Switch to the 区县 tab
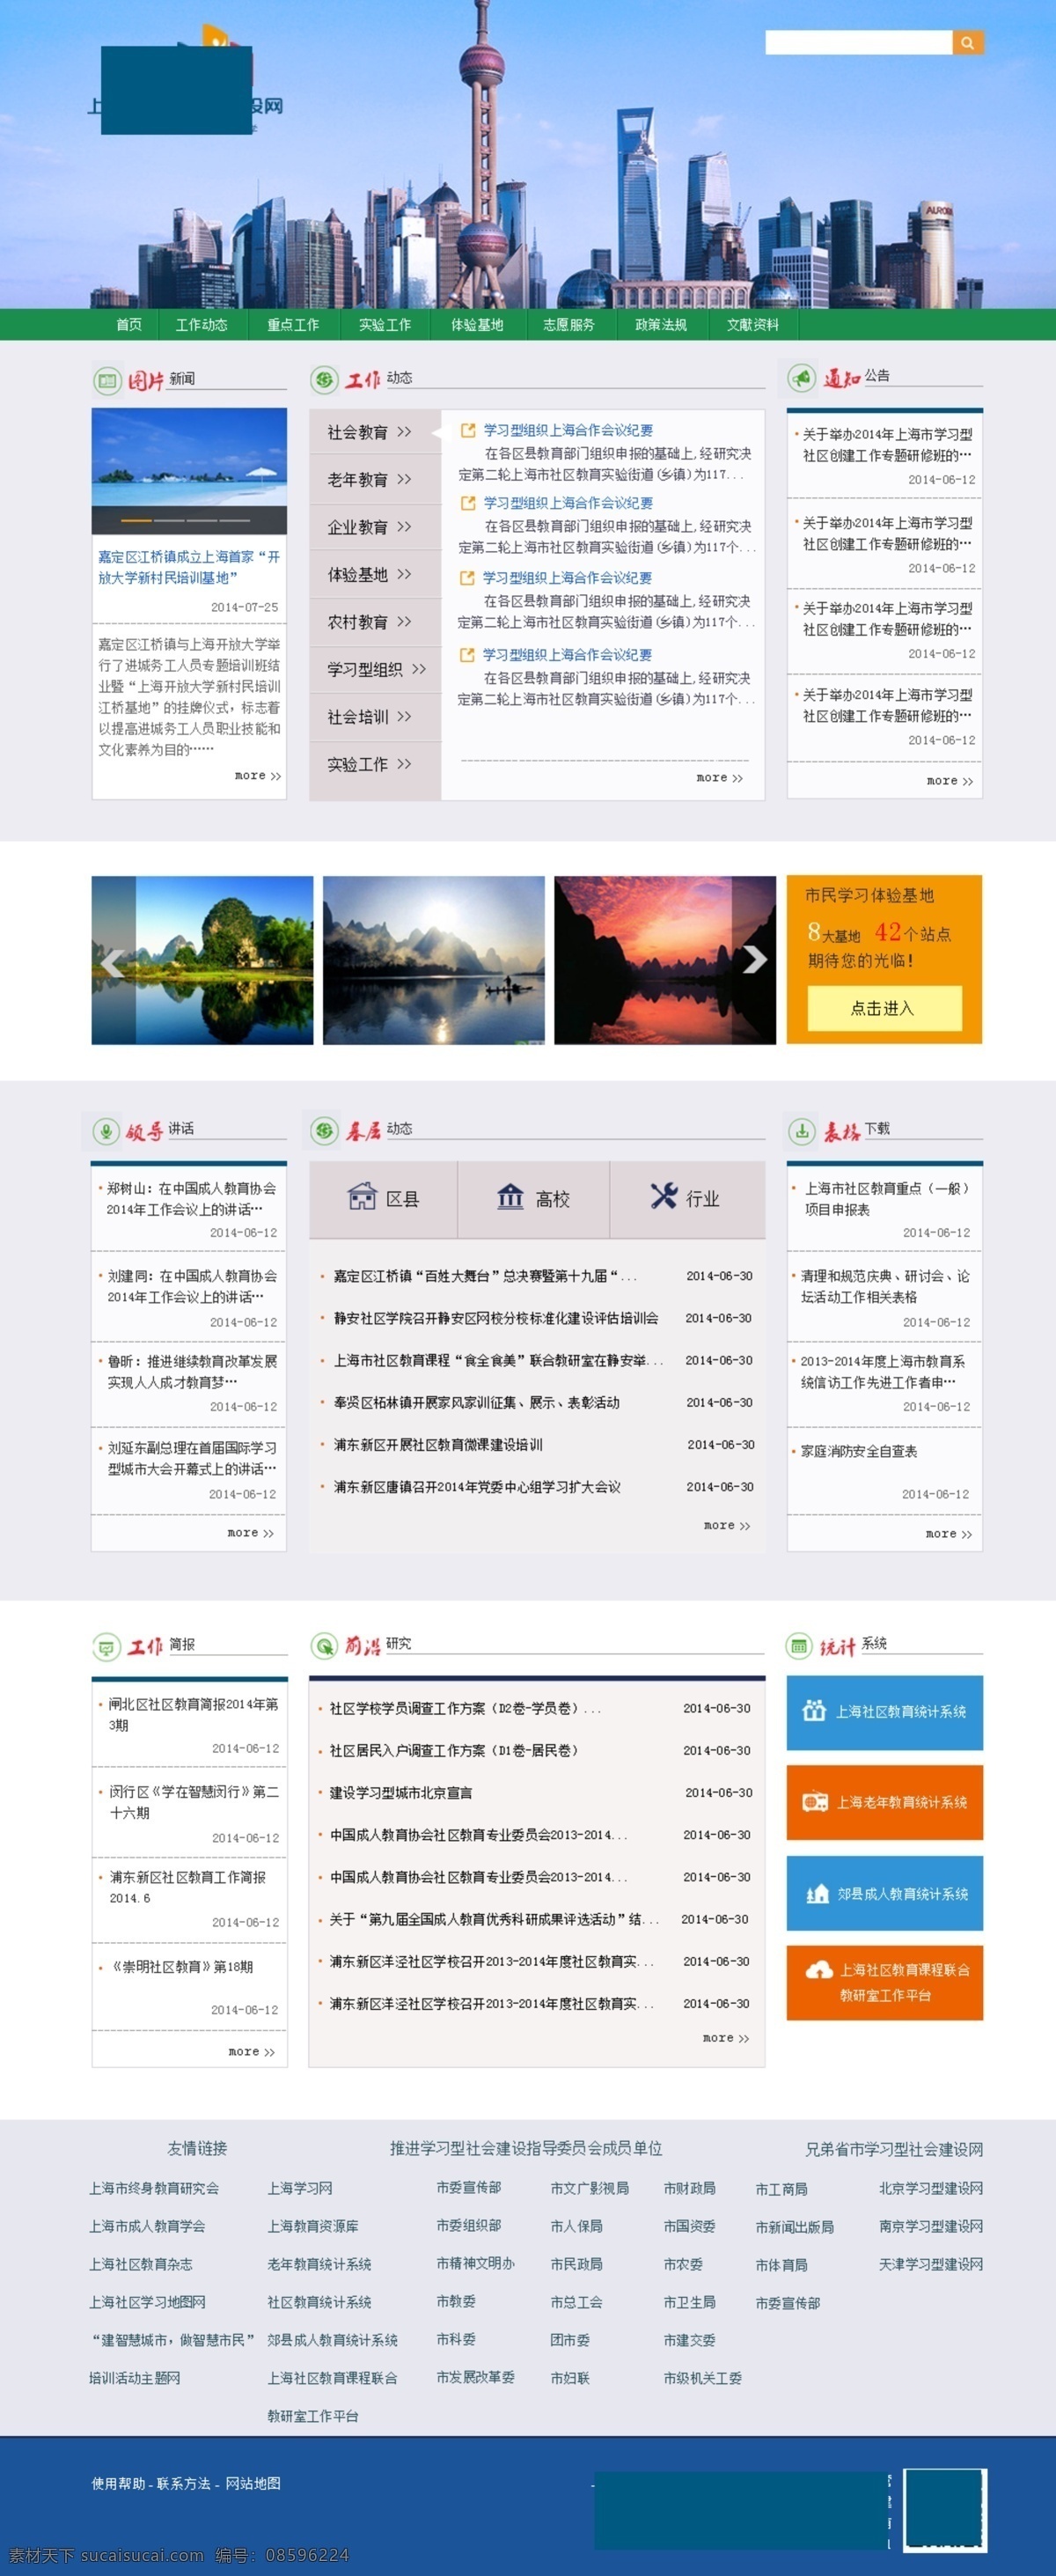Image resolution: width=1056 pixels, height=2576 pixels. (384, 1198)
